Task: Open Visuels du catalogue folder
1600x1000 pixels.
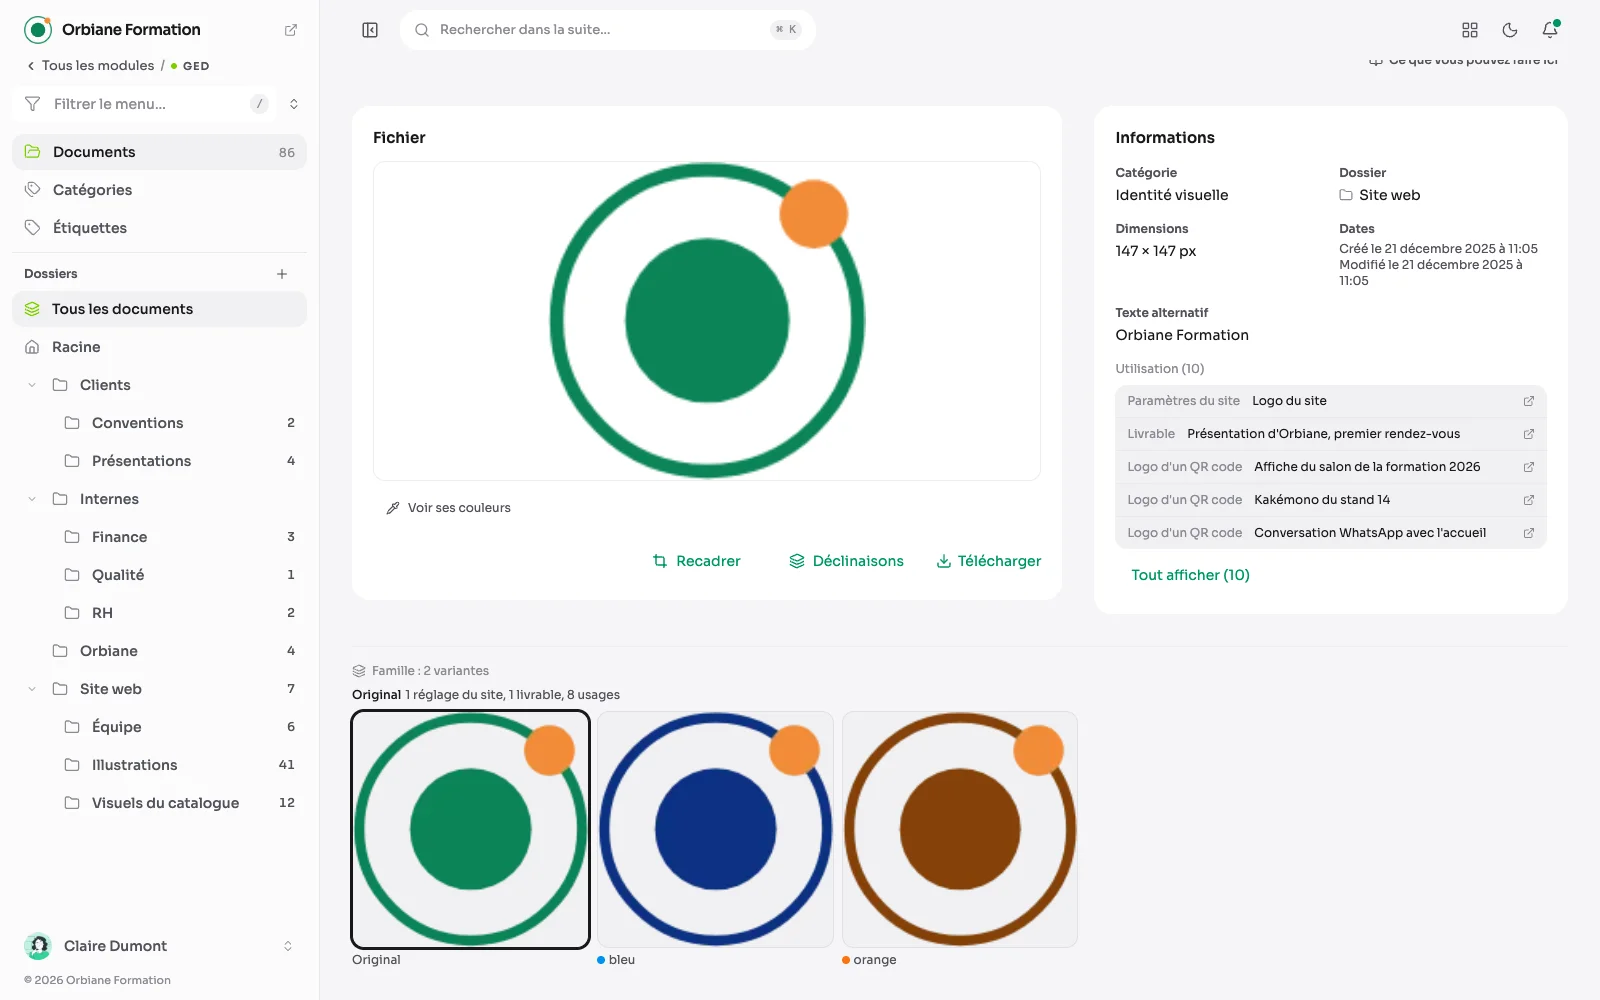Action: click(x=180, y=803)
